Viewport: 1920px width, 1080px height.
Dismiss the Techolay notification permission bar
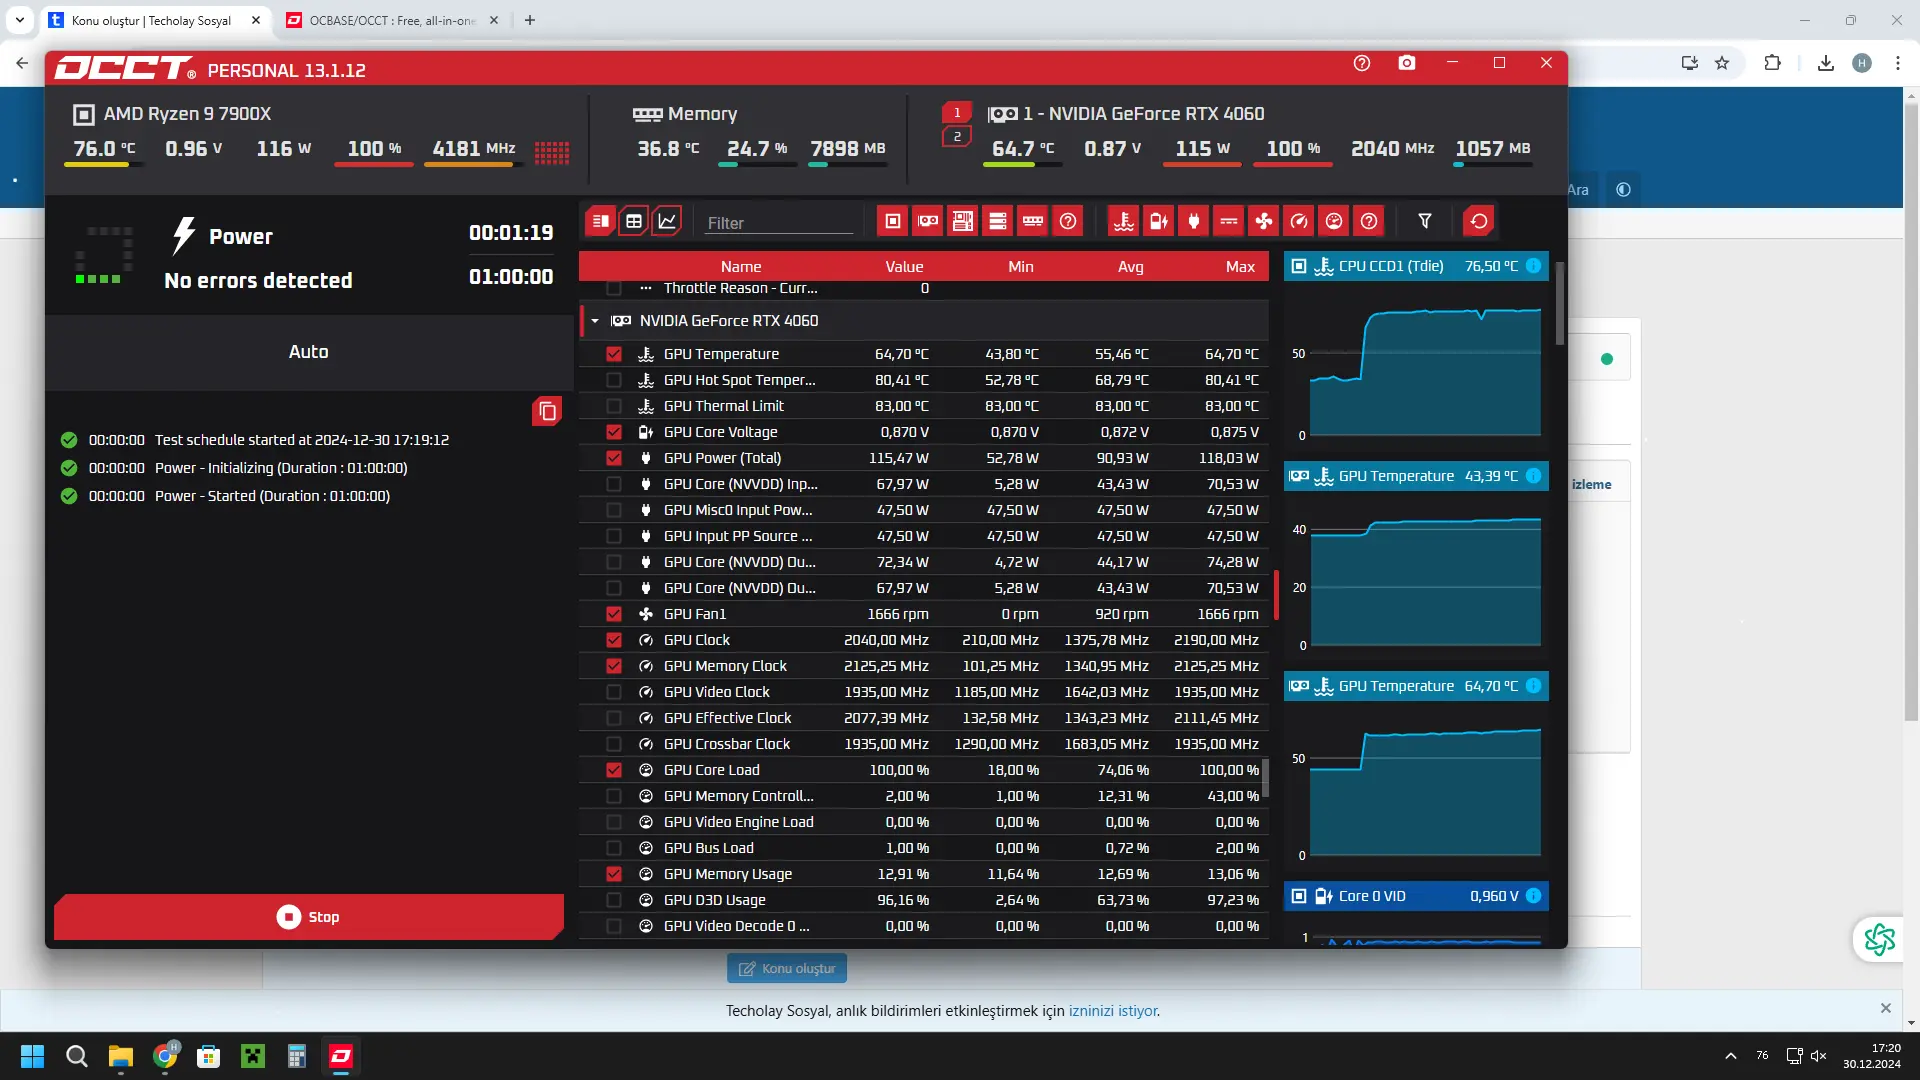(x=1885, y=1008)
